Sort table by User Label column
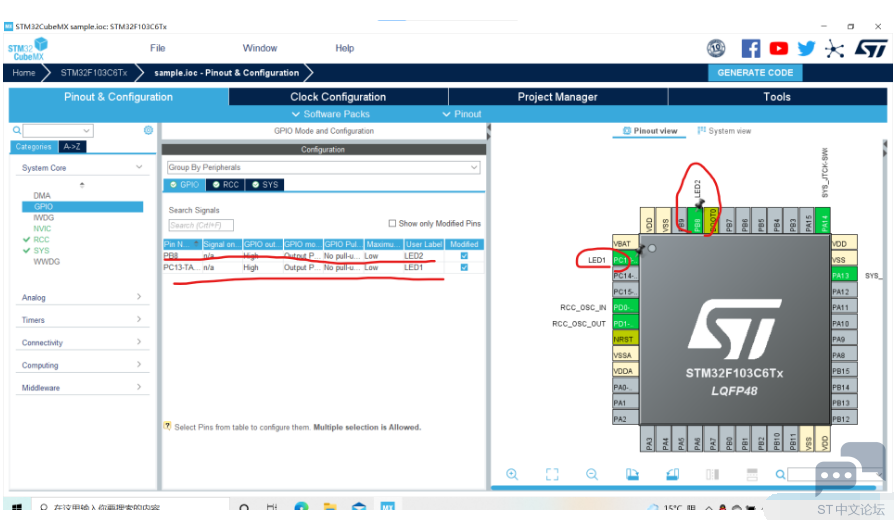The height and width of the screenshot is (525, 894). pos(424,244)
